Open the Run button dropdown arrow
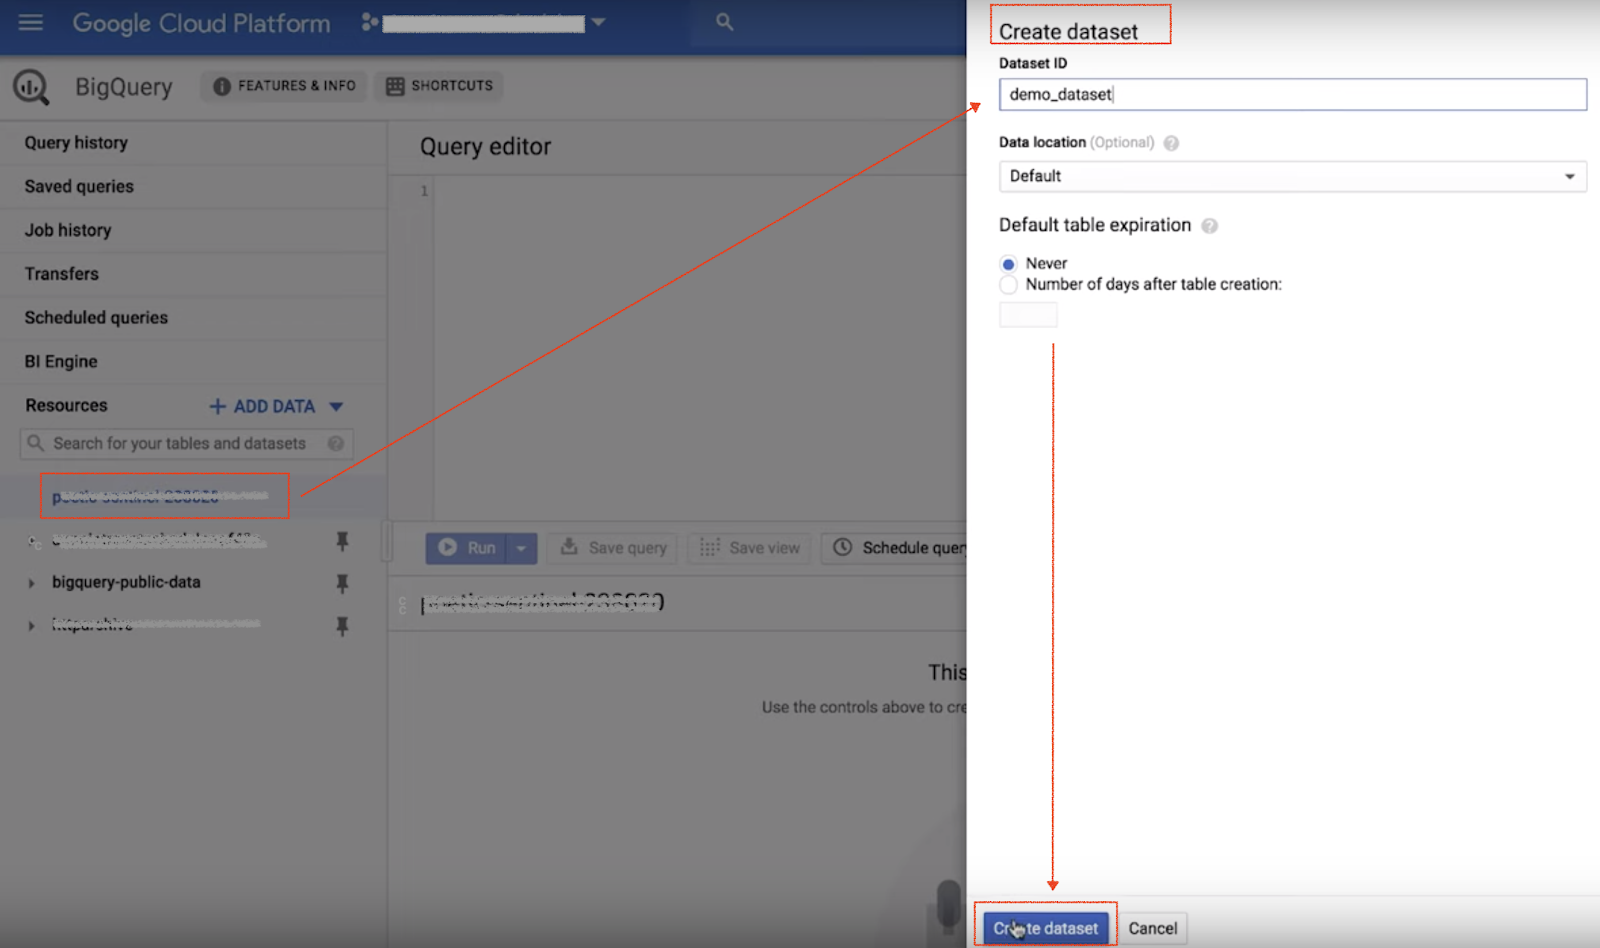 [521, 548]
